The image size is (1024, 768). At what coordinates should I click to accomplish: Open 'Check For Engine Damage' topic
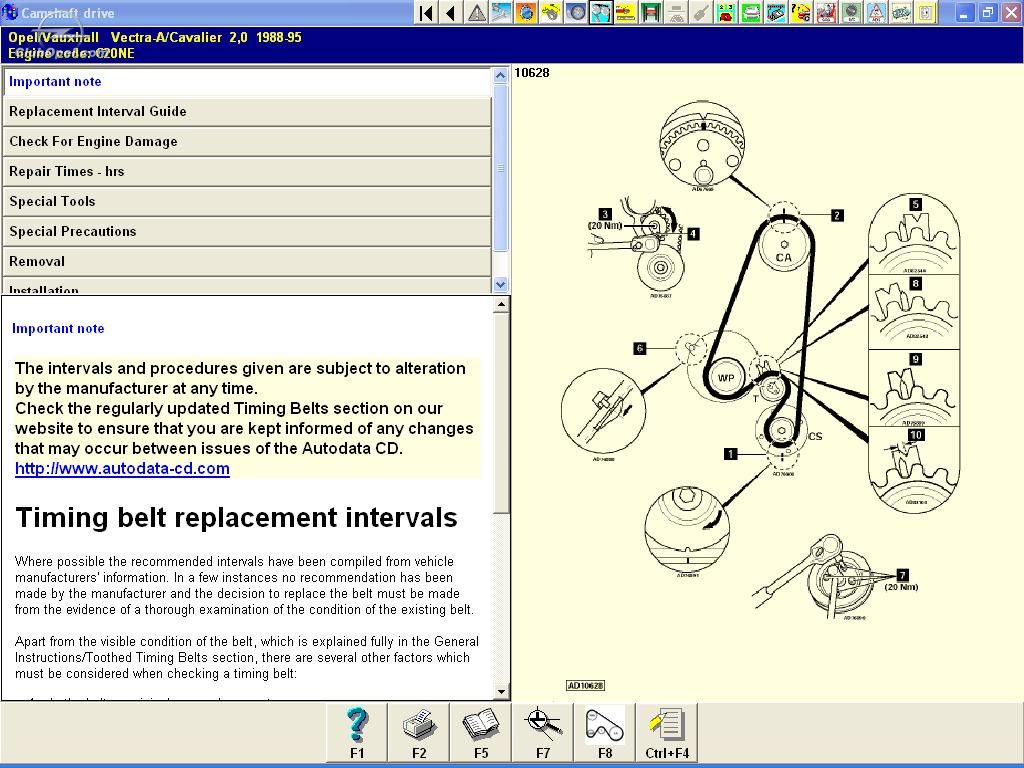click(248, 142)
